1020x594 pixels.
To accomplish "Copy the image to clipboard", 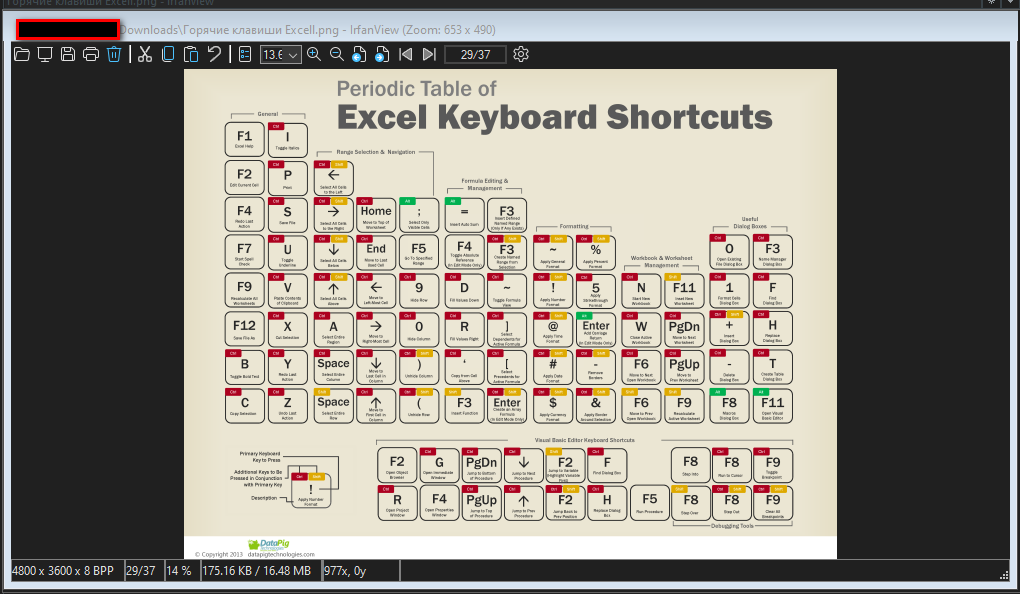I will point(168,55).
